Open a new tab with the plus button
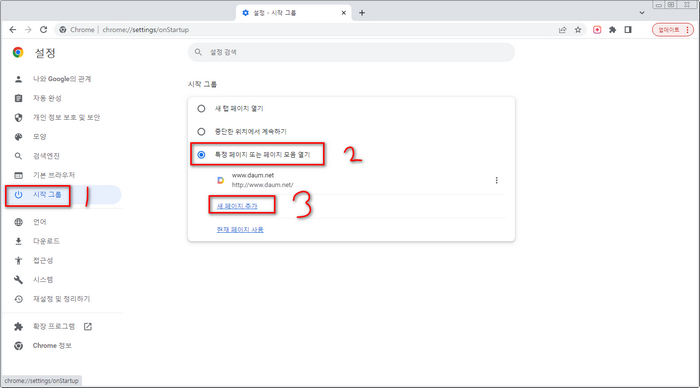The height and width of the screenshot is (388, 700). (x=362, y=13)
